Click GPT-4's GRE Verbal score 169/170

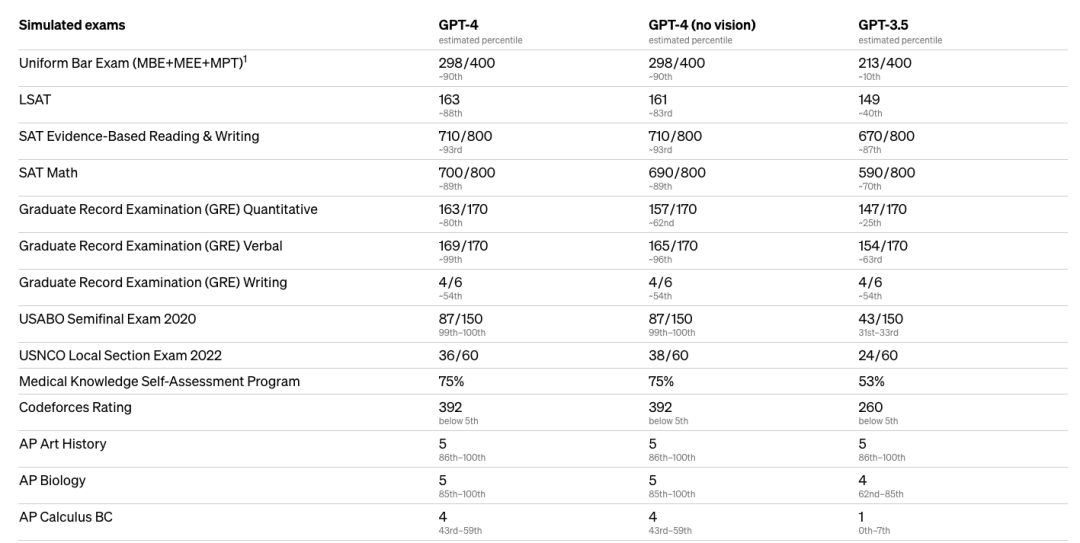467,246
